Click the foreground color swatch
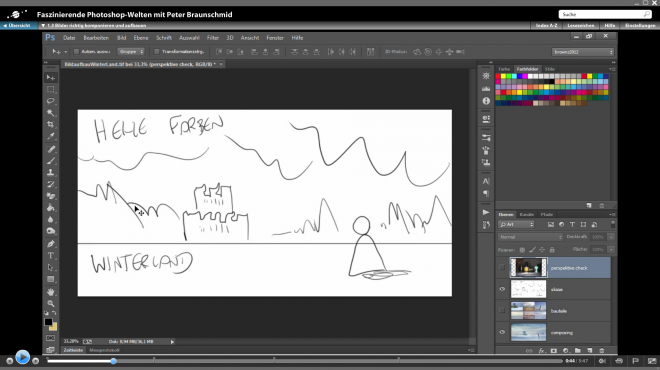 48,322
